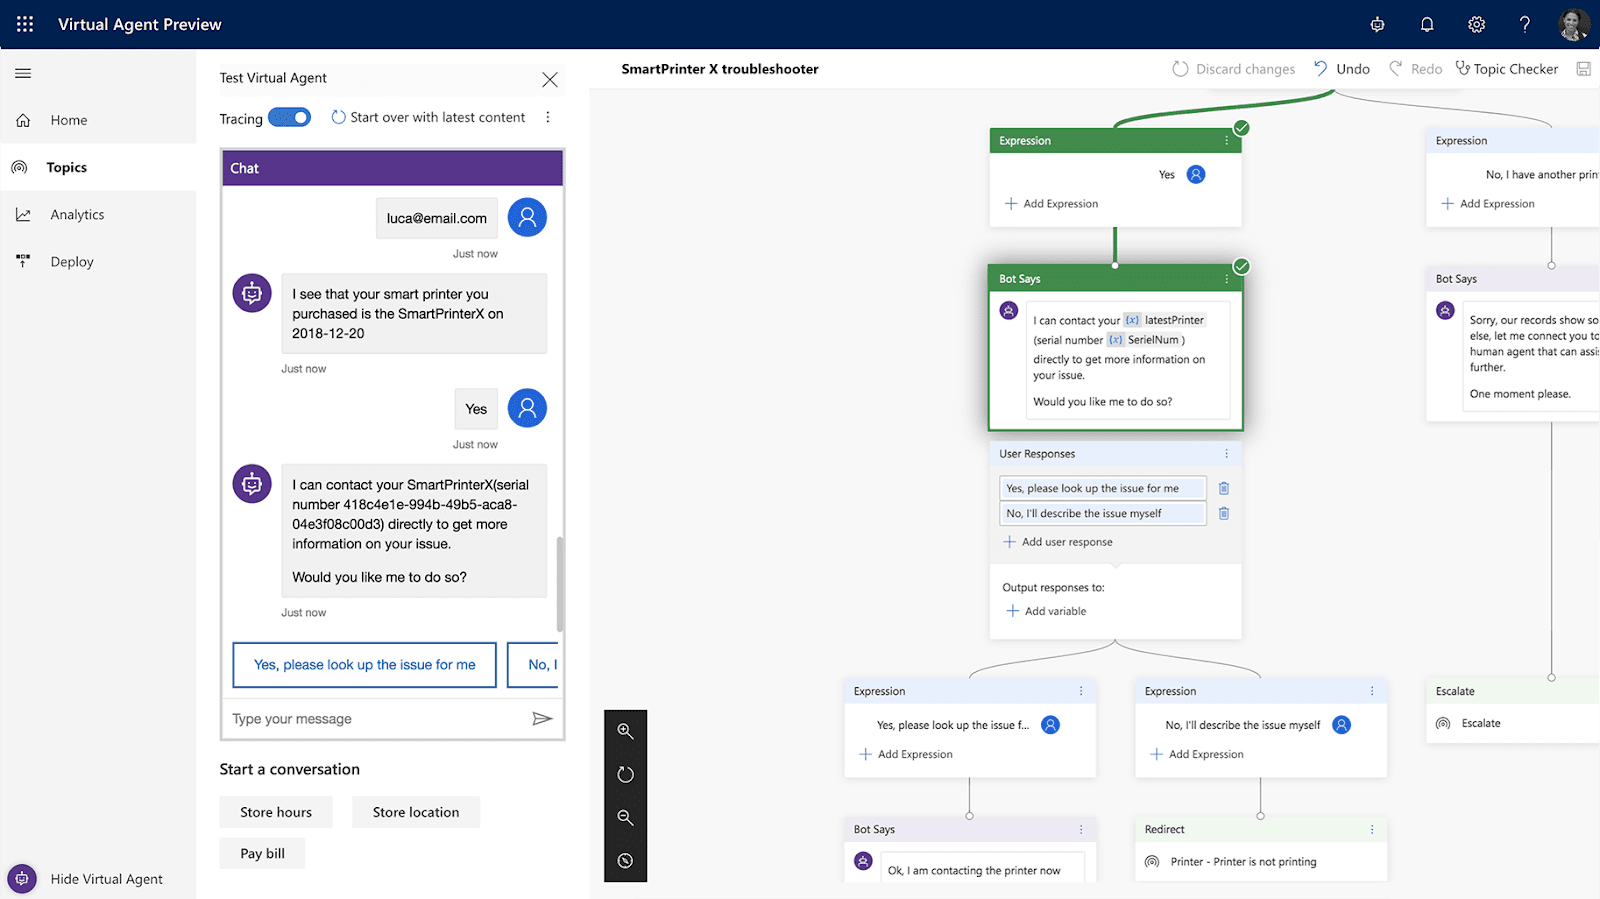
Task: Click the Type your message field
Action: point(375,718)
